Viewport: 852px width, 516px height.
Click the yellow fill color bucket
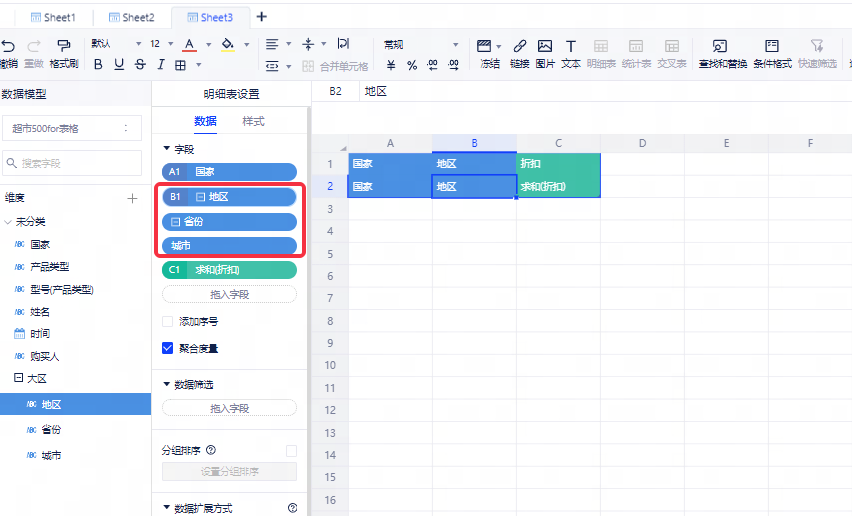click(x=227, y=45)
